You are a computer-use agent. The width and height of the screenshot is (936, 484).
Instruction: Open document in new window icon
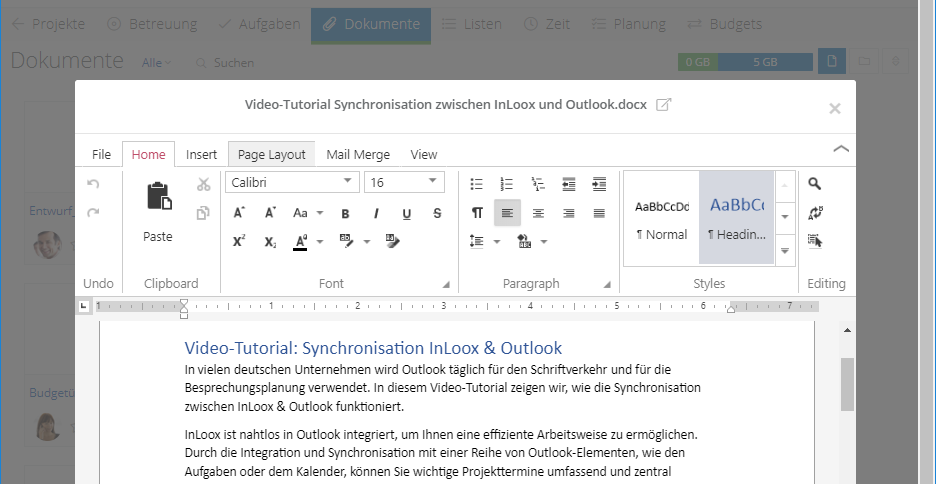[663, 104]
